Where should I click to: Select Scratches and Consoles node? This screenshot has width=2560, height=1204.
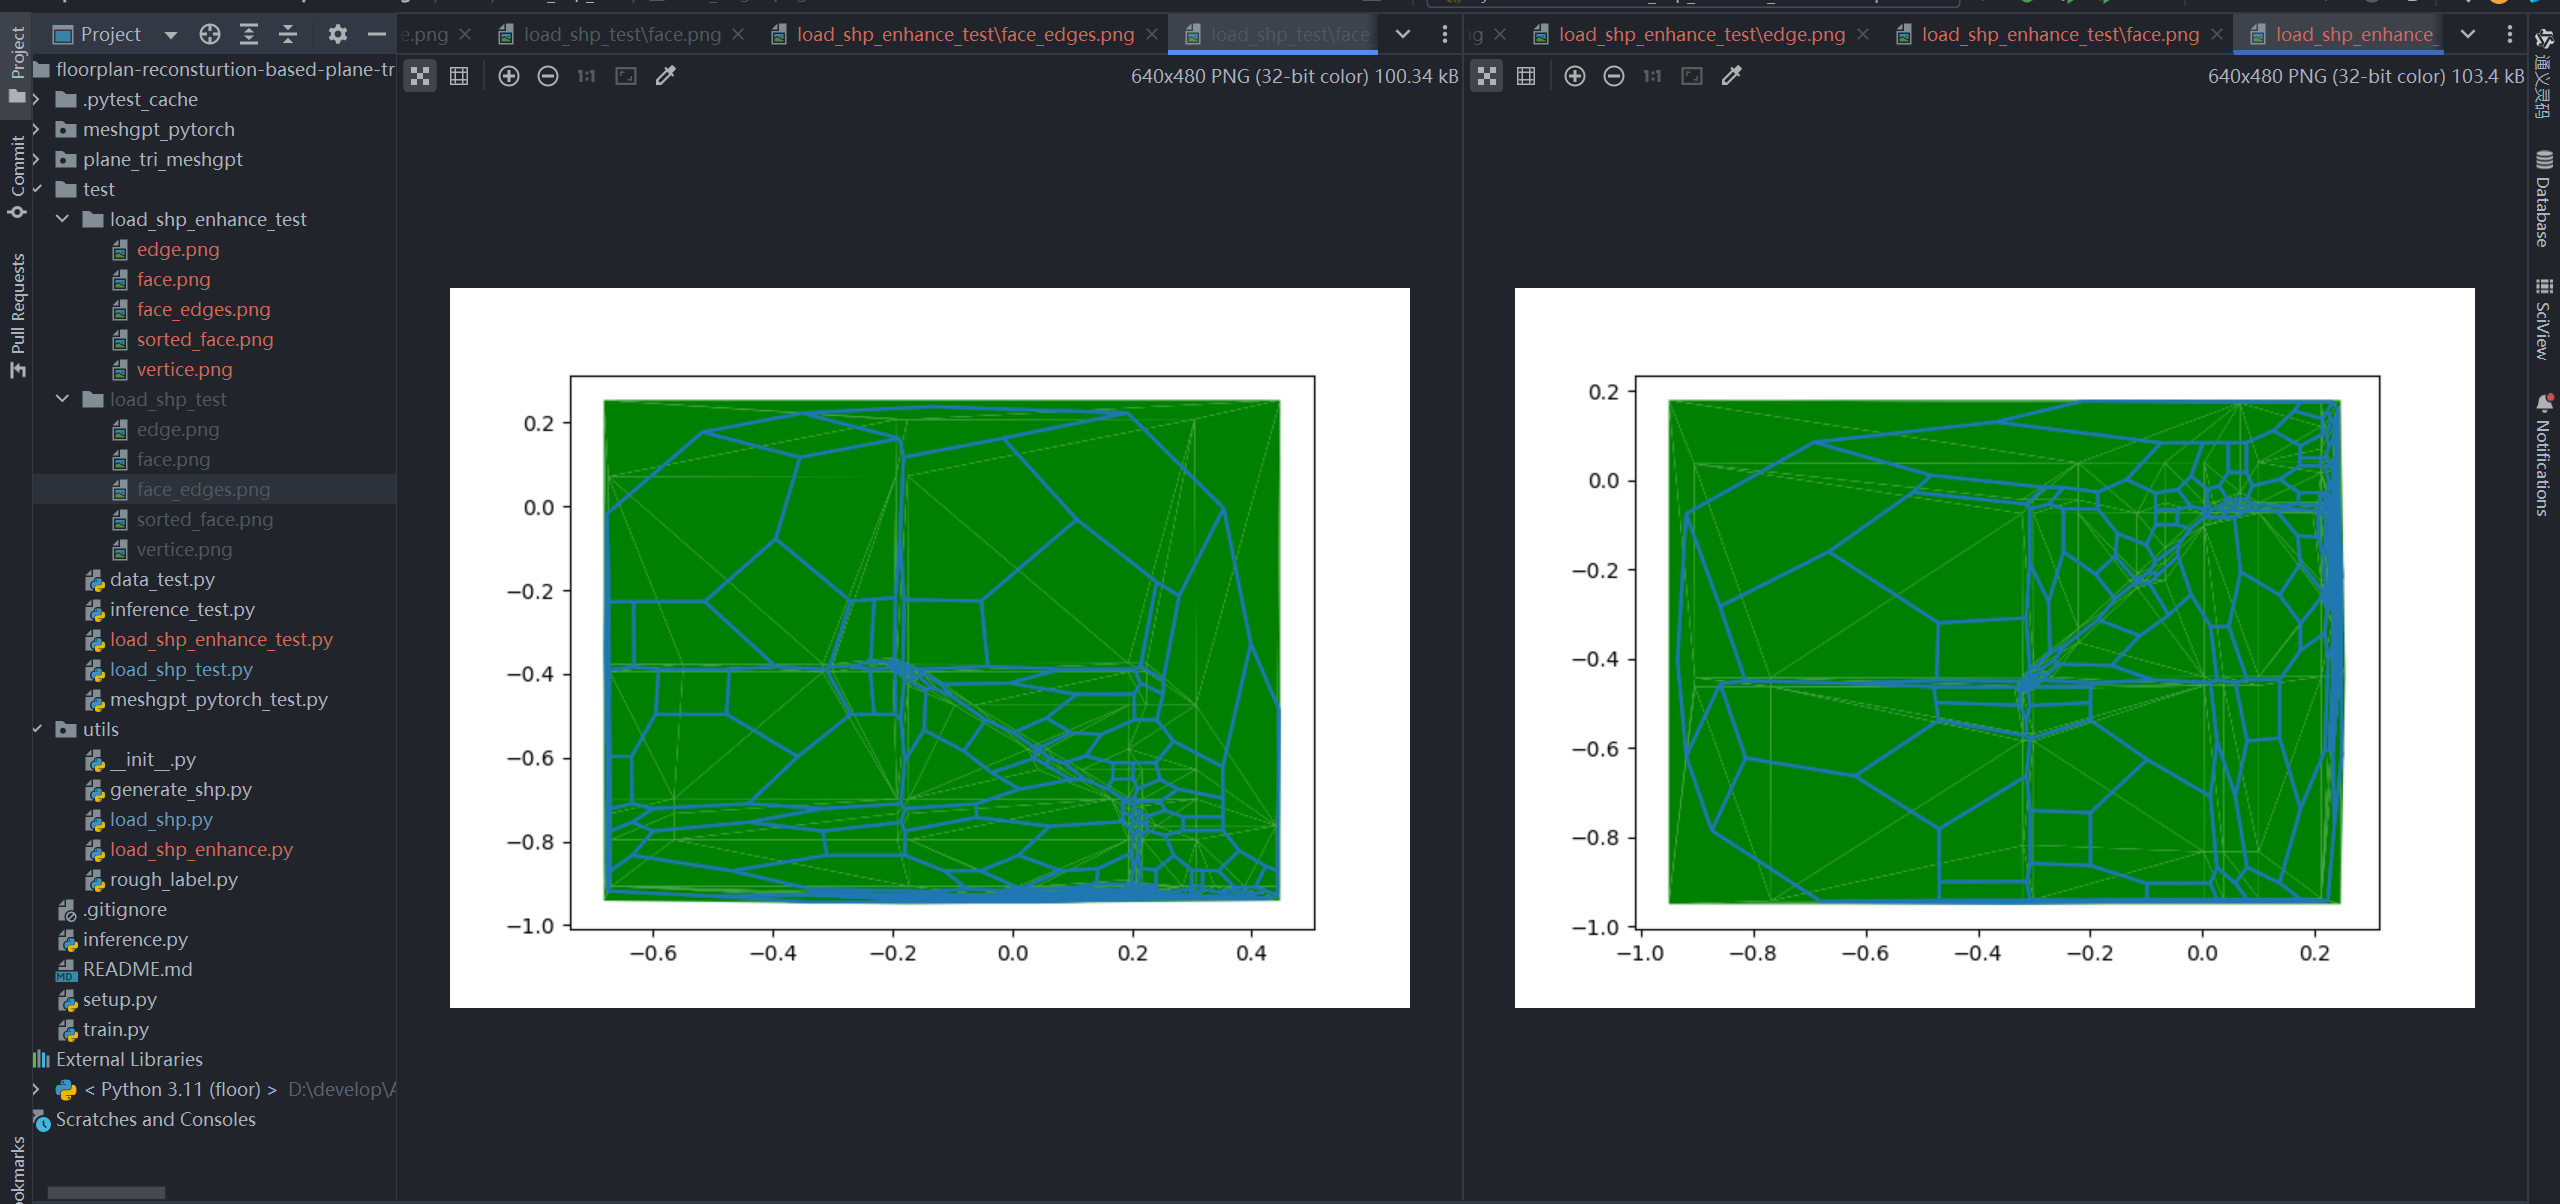click(x=155, y=1119)
